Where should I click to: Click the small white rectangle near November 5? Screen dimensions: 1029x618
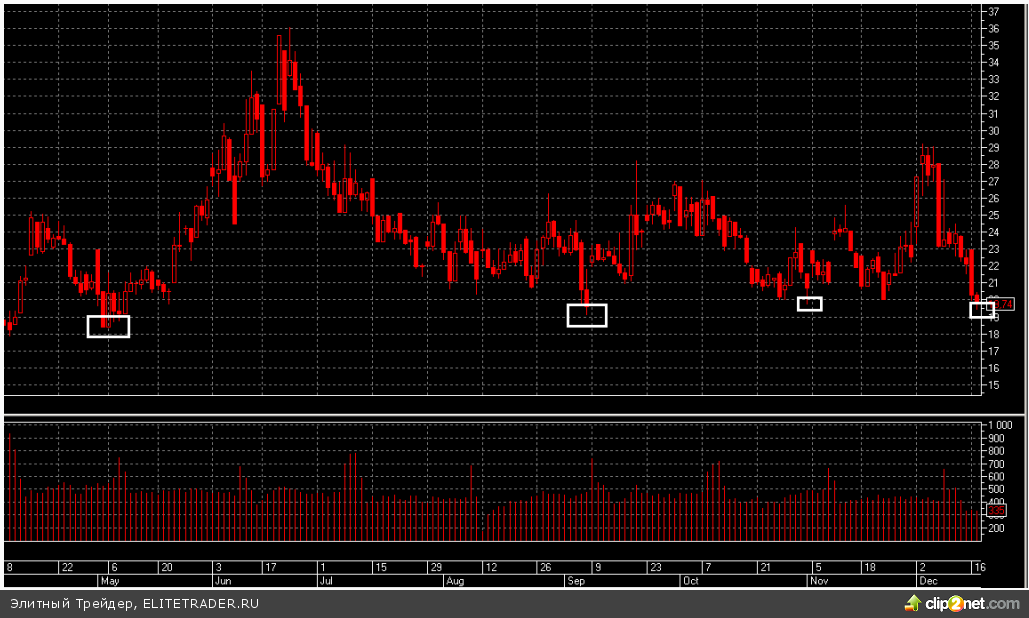pyautogui.click(x=809, y=304)
